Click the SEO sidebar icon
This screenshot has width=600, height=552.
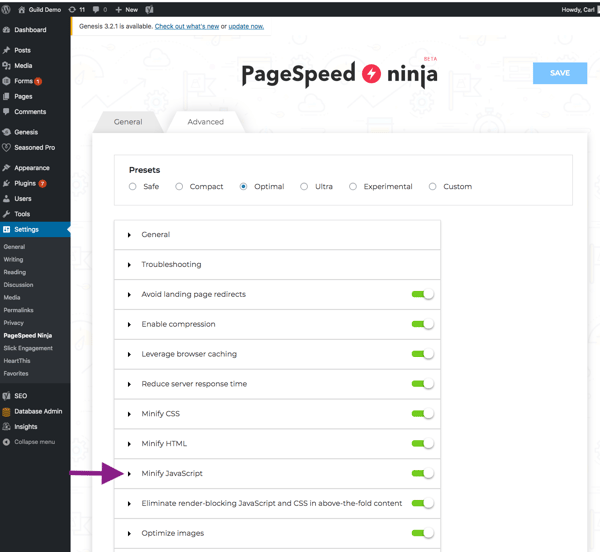pyautogui.click(x=6, y=396)
